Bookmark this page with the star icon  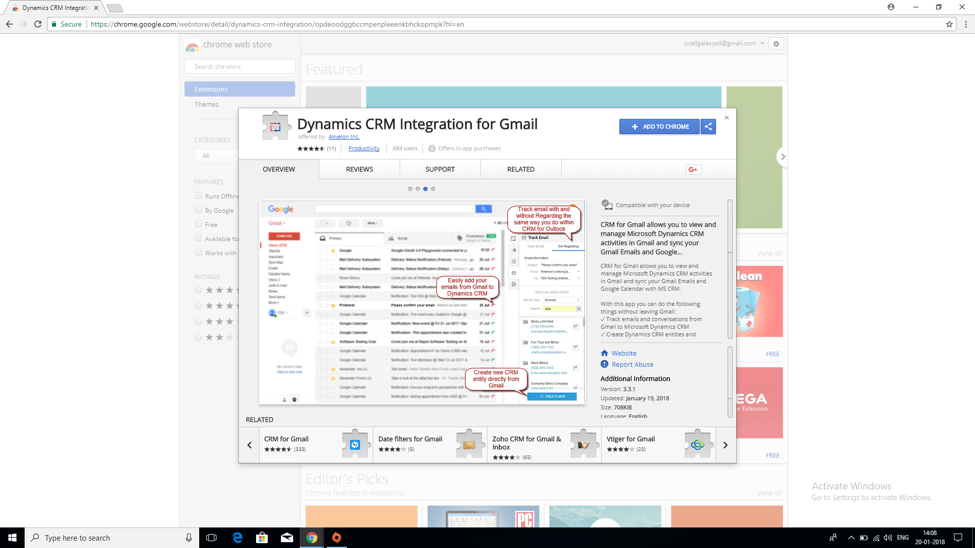[949, 24]
